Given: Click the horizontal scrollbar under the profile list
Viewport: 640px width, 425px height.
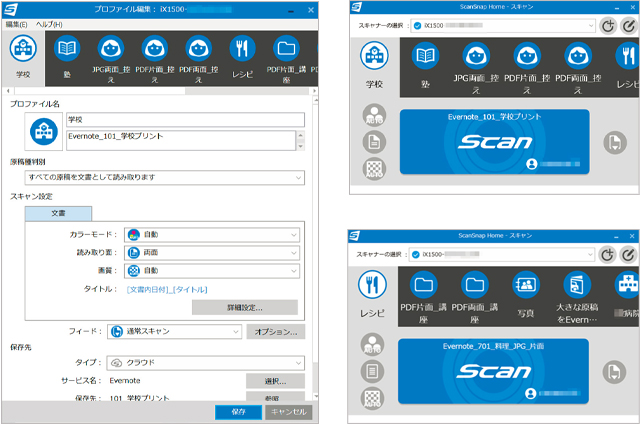Looking at the screenshot, I should coord(161,91).
